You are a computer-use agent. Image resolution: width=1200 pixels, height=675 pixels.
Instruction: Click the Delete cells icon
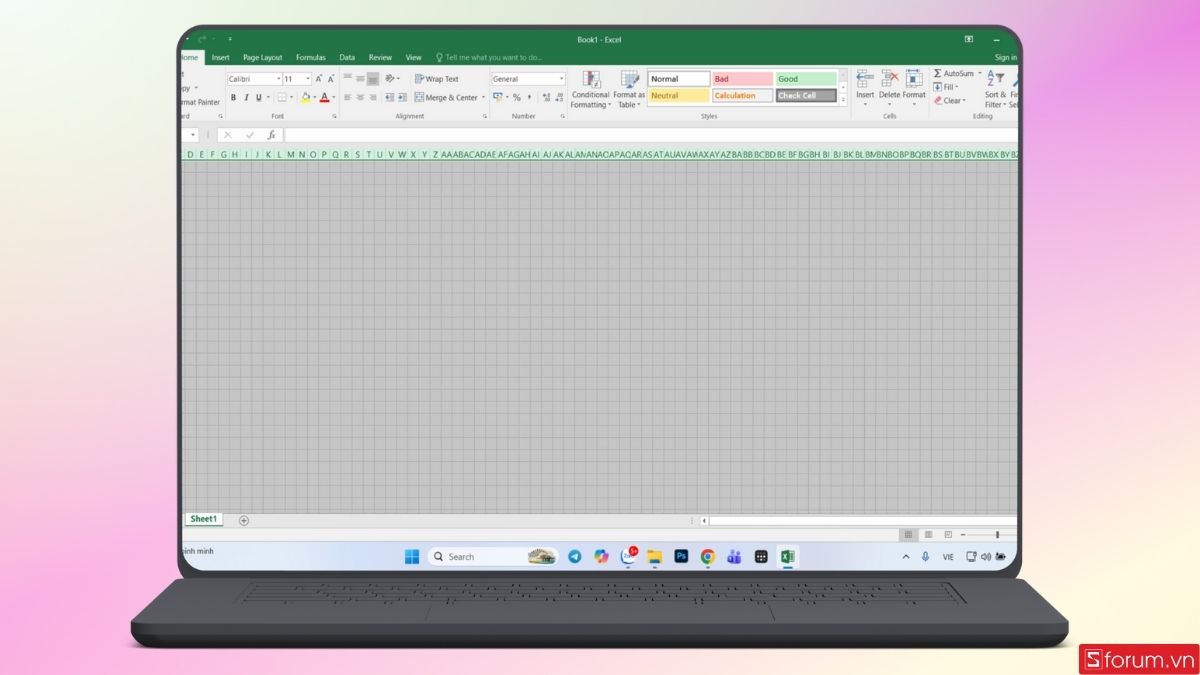pyautogui.click(x=889, y=78)
